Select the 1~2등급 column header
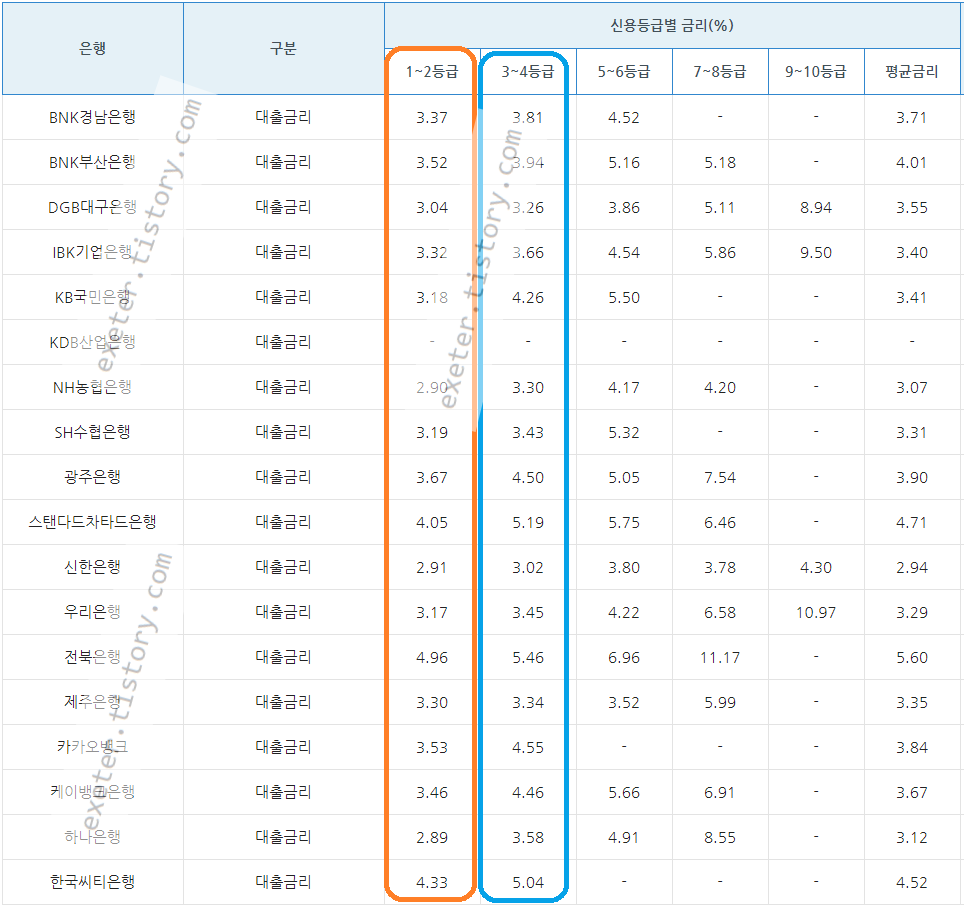Screen dimensions: 964x907 (x=432, y=71)
